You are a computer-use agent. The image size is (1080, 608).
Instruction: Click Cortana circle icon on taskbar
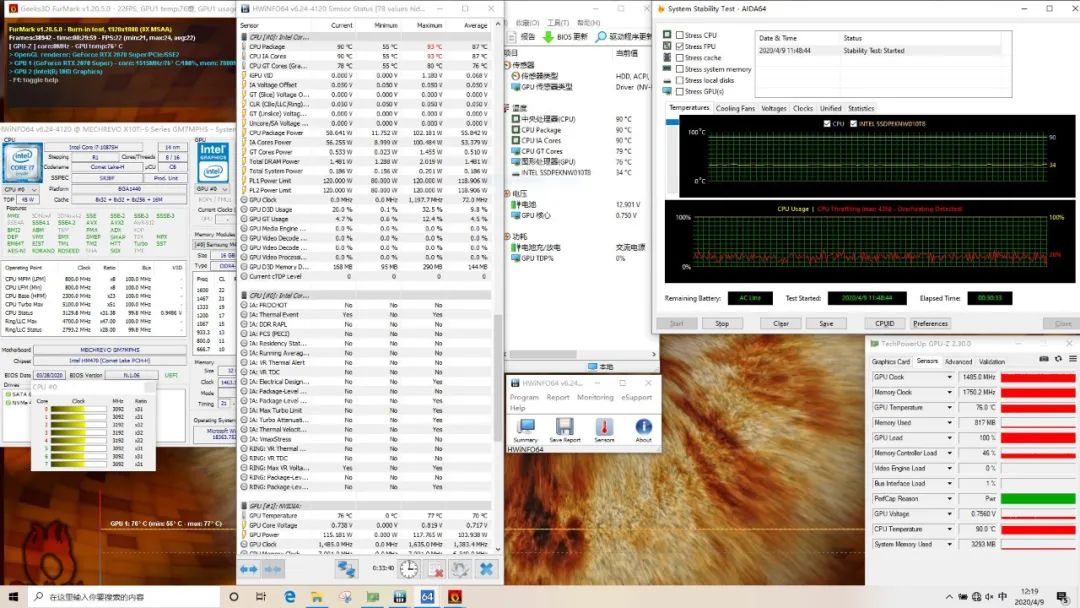click(x=233, y=596)
